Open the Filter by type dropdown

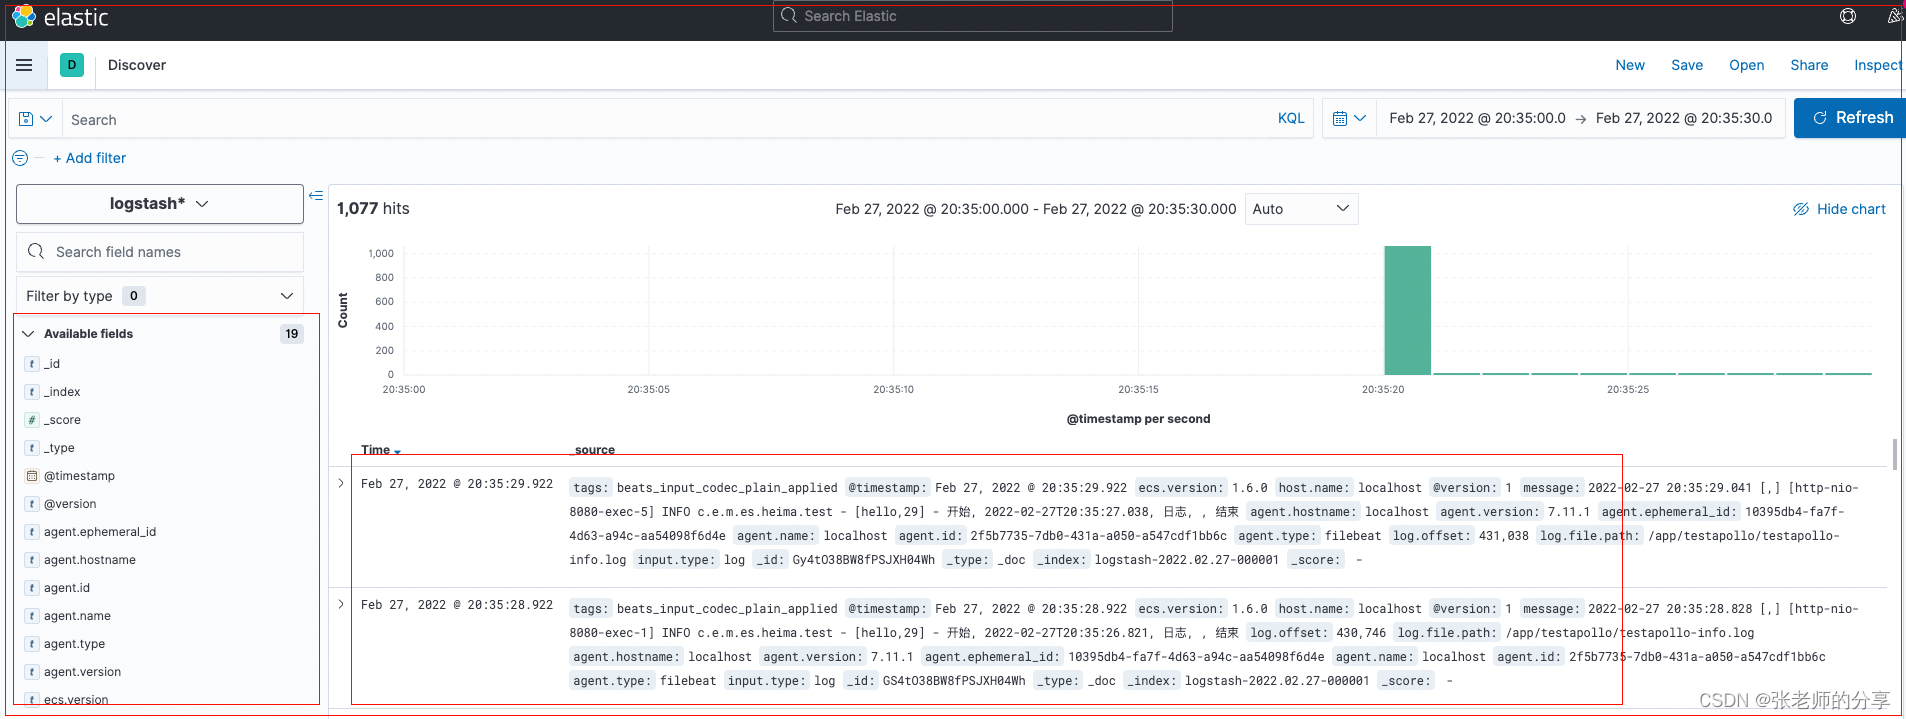(160, 296)
